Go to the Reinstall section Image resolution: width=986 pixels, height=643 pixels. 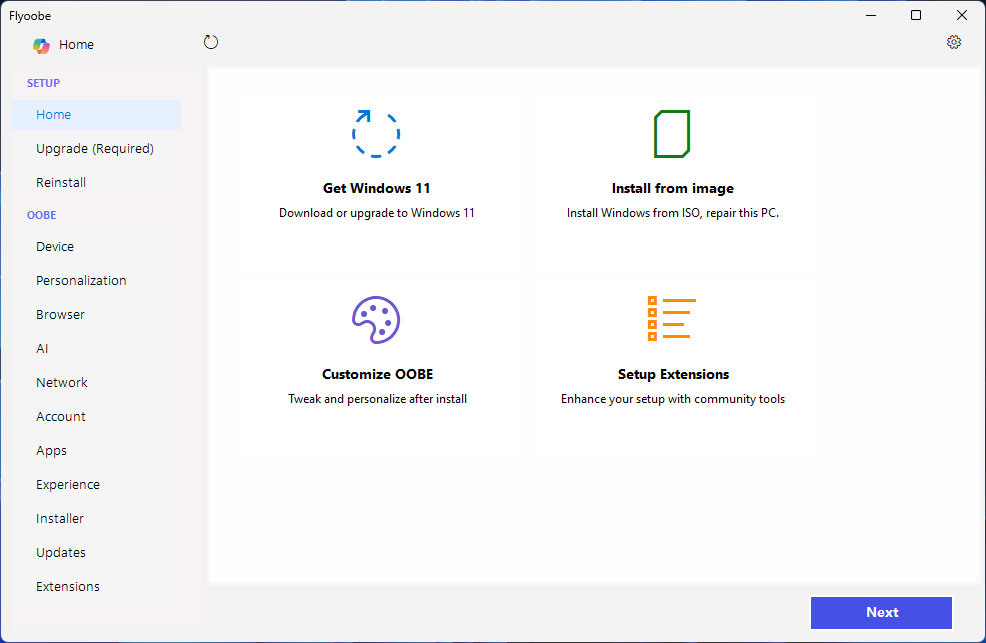96,182
